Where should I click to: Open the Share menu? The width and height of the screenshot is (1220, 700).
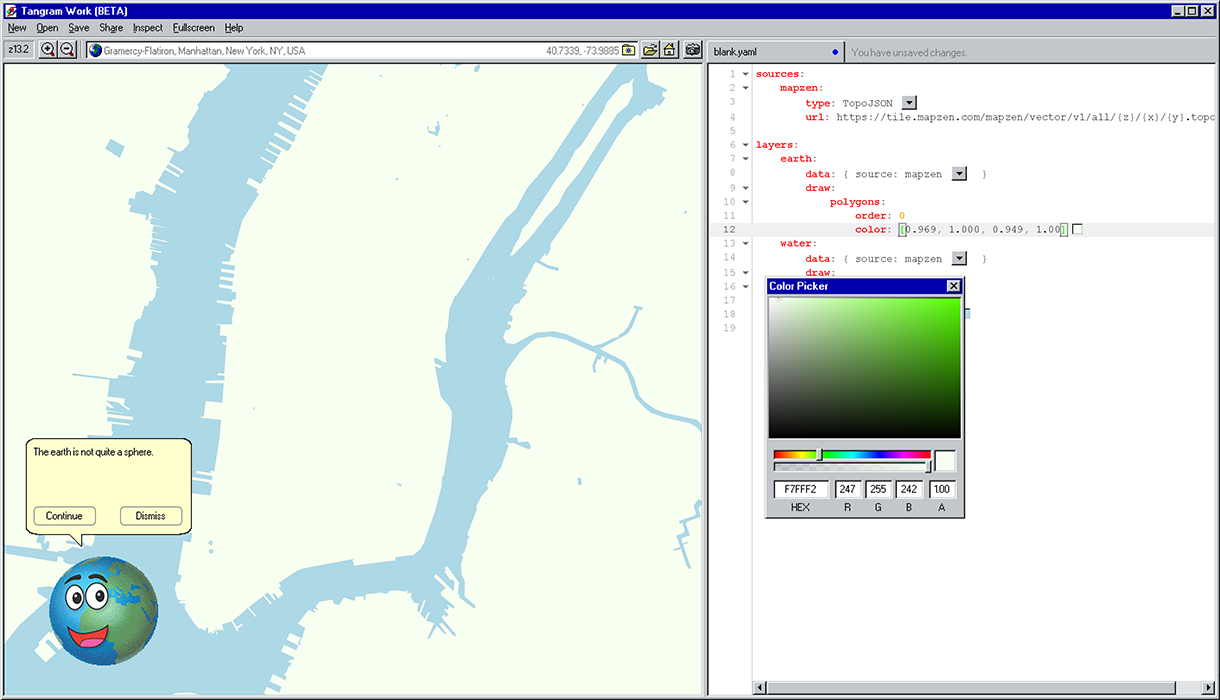(111, 28)
